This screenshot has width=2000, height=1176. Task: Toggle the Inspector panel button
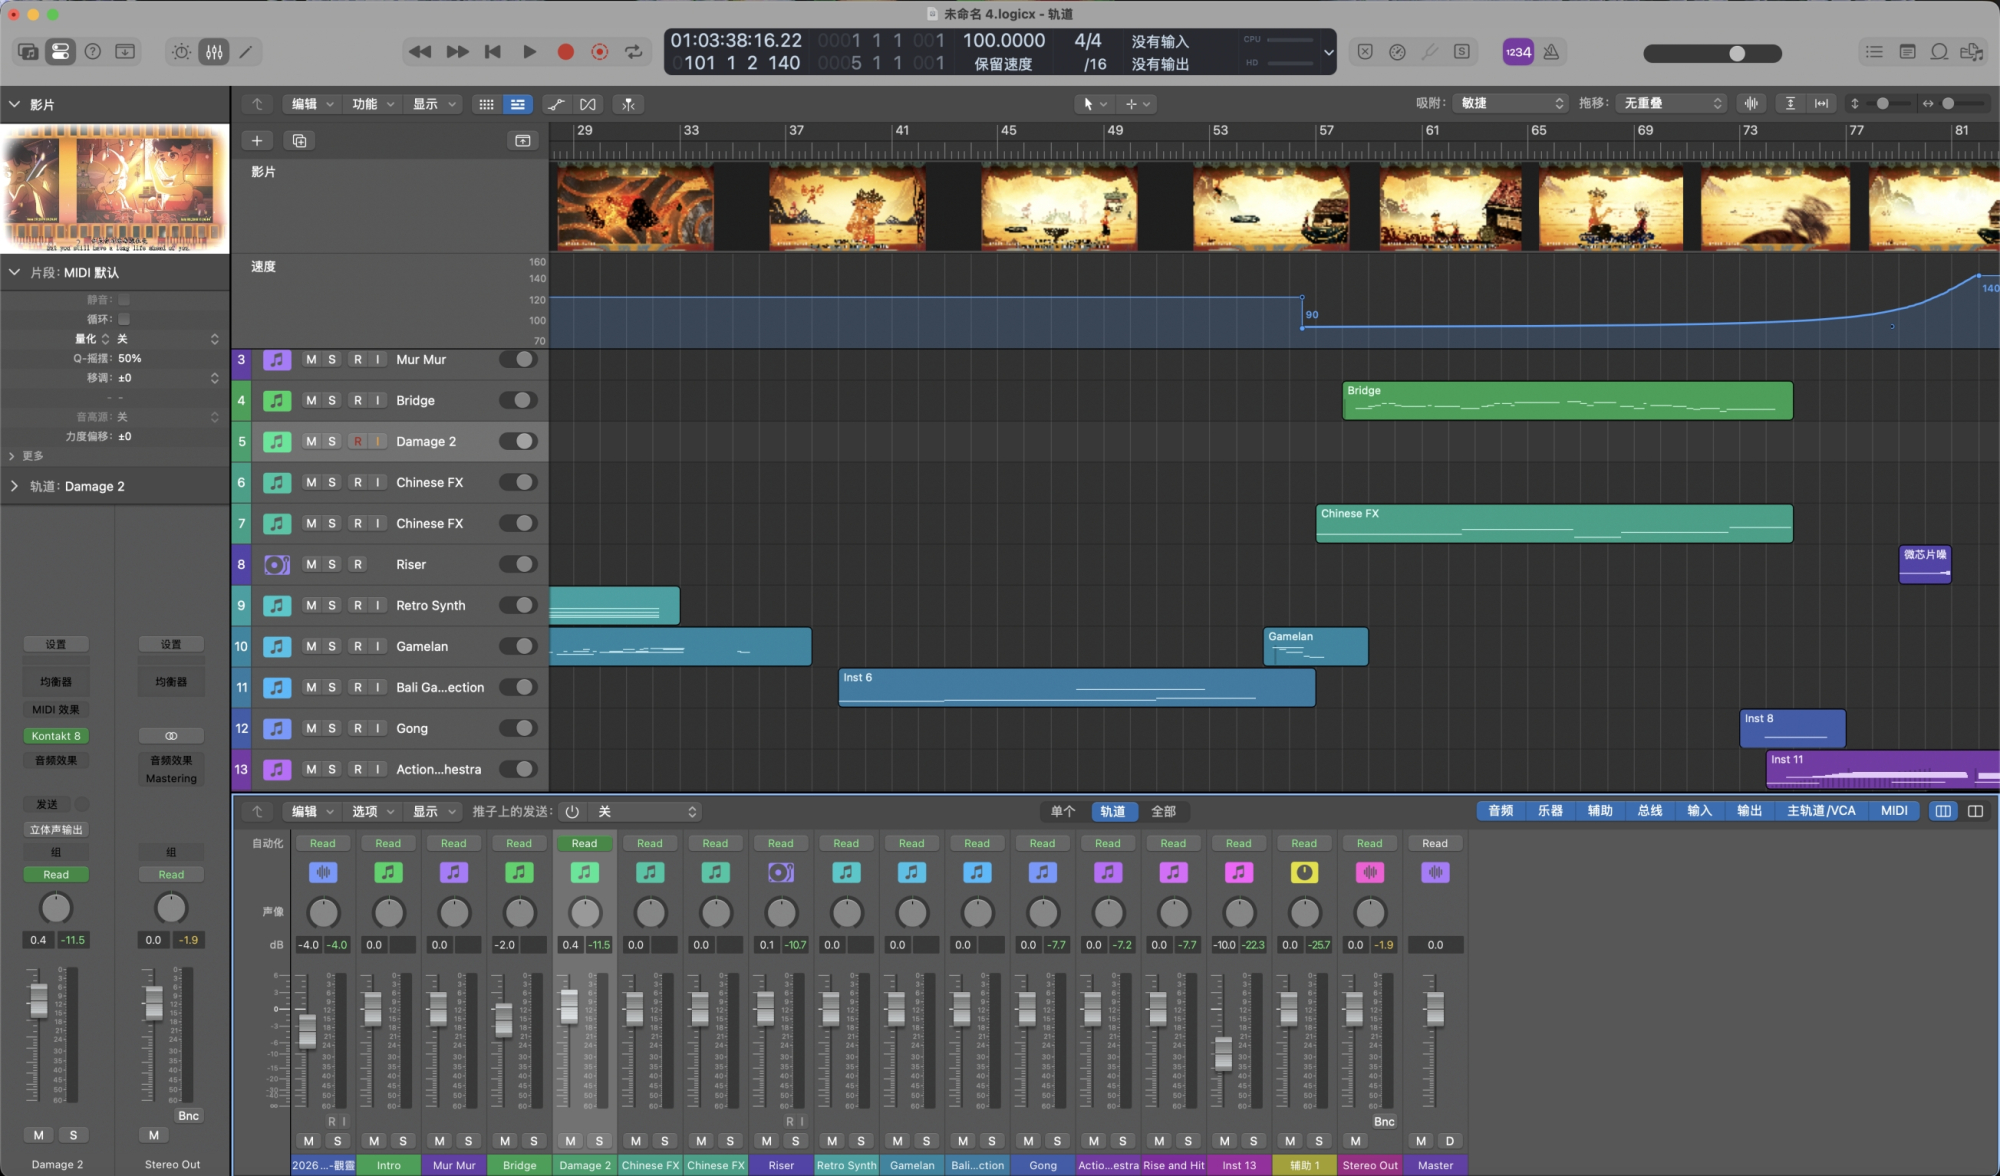(60, 52)
